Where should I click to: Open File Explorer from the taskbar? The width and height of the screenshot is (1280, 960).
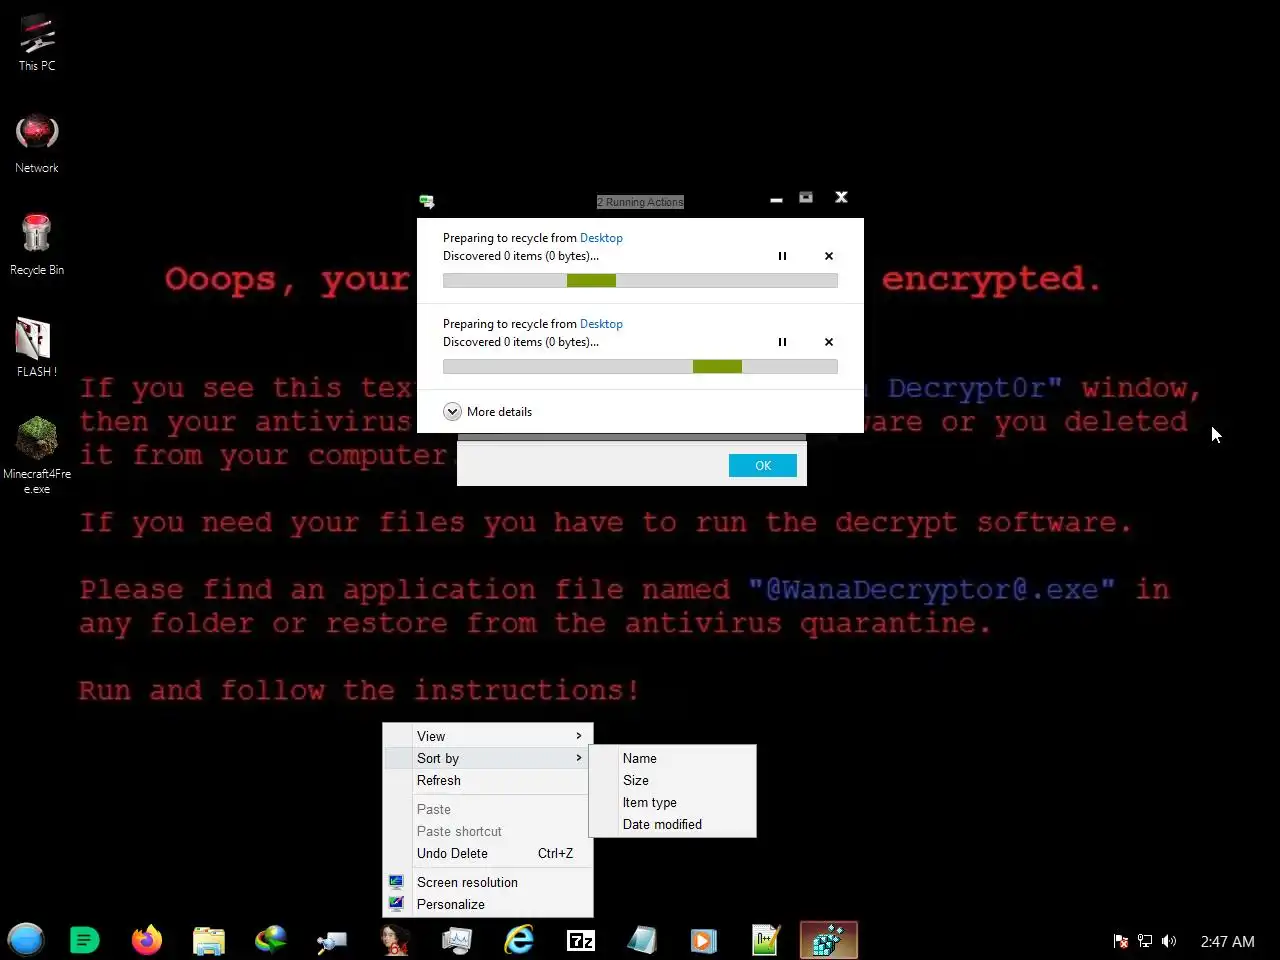(x=209, y=940)
